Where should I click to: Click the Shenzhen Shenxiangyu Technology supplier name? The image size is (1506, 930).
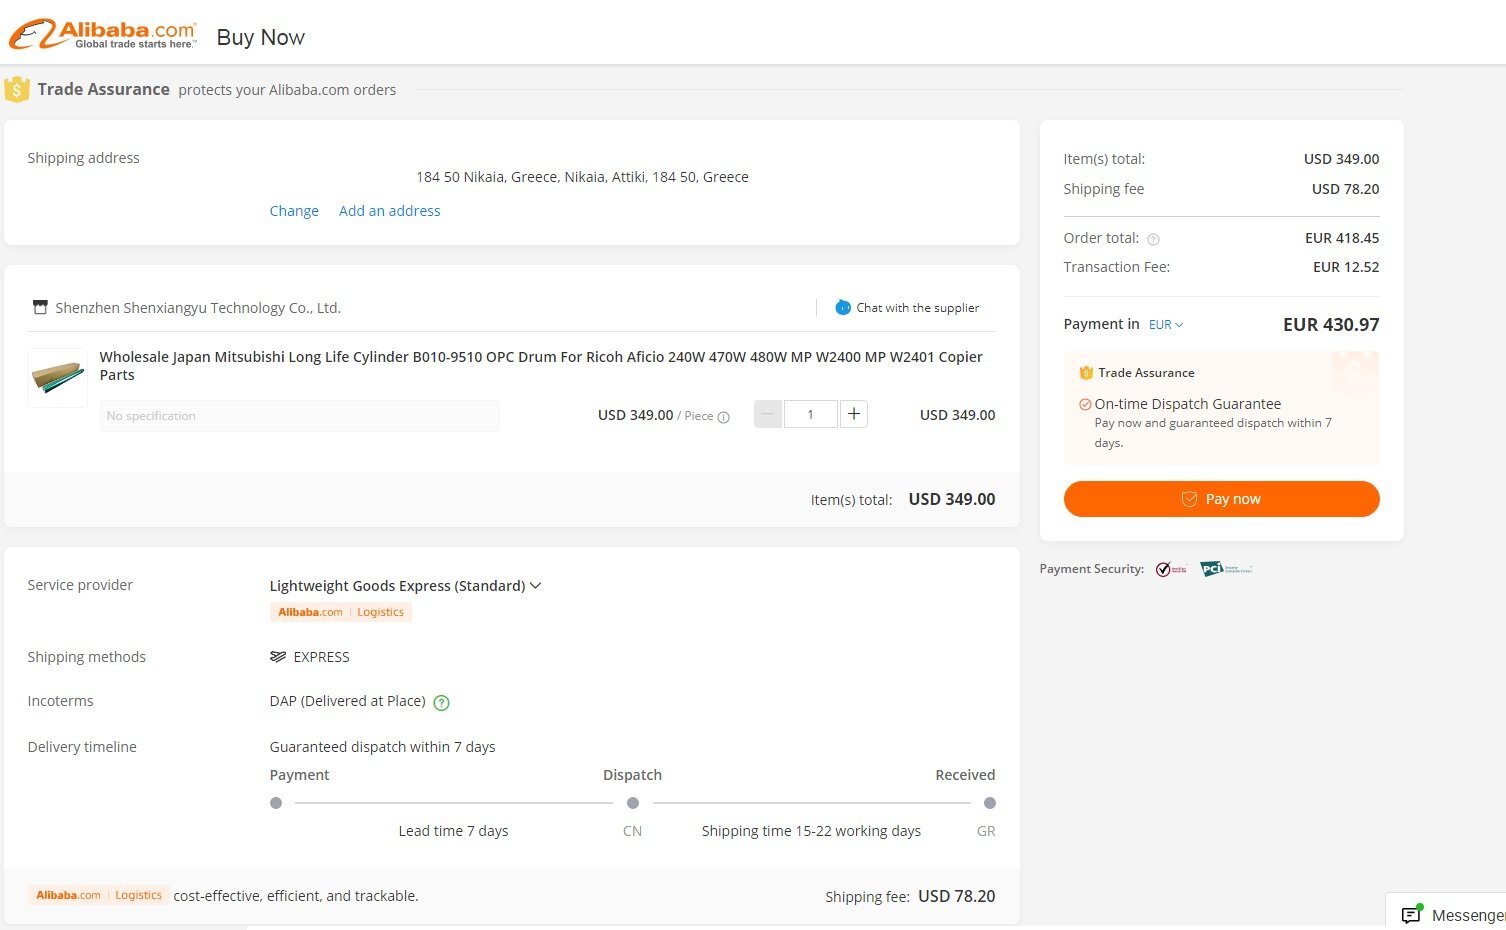click(198, 308)
